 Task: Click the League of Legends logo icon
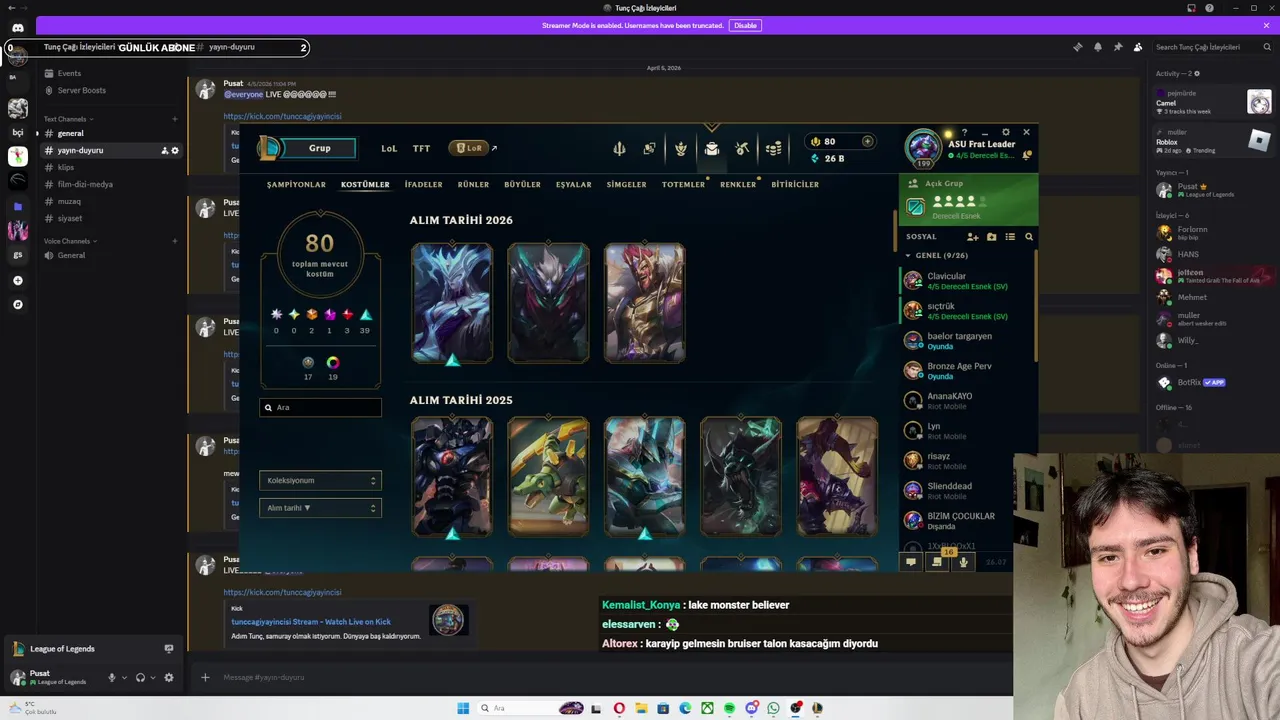[269, 148]
